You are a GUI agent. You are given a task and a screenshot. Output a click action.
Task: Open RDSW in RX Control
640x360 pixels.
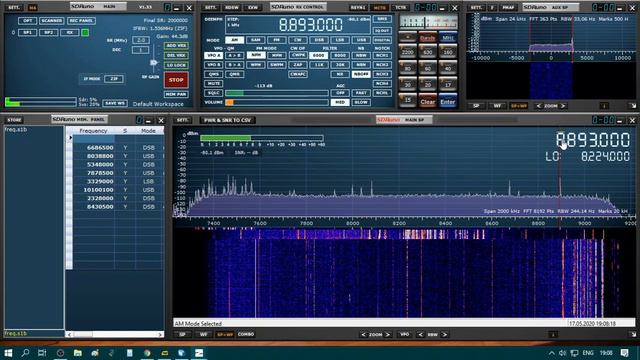[x=232, y=7]
